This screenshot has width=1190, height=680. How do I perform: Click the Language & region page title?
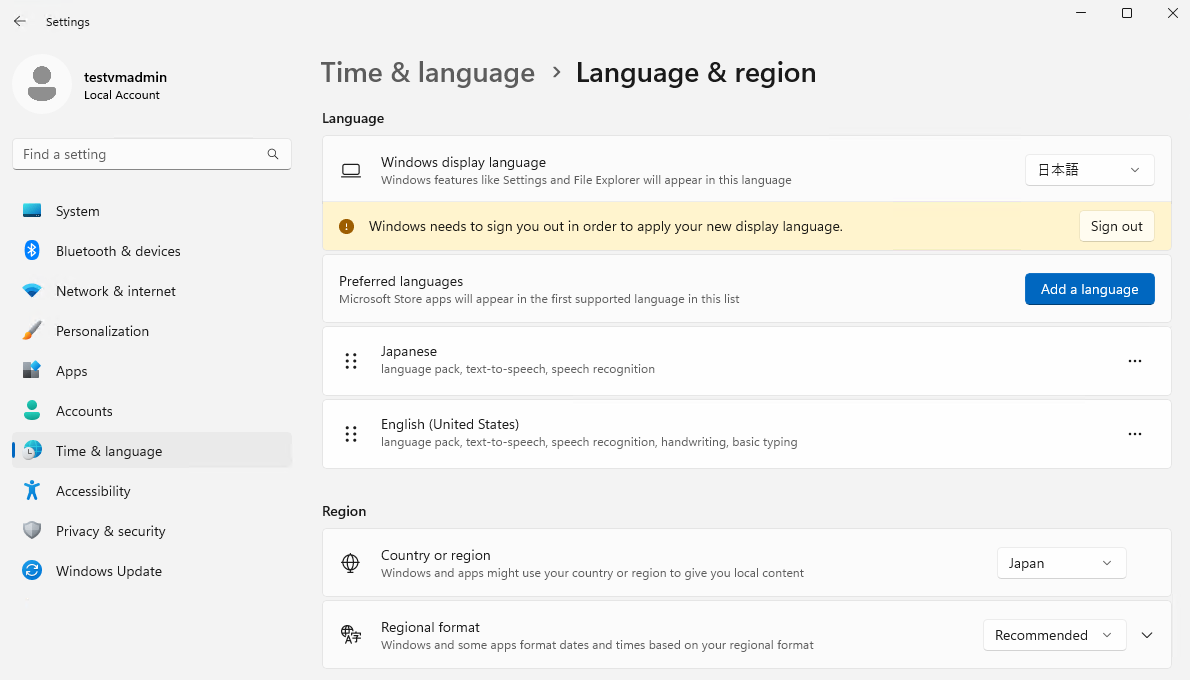(x=696, y=73)
